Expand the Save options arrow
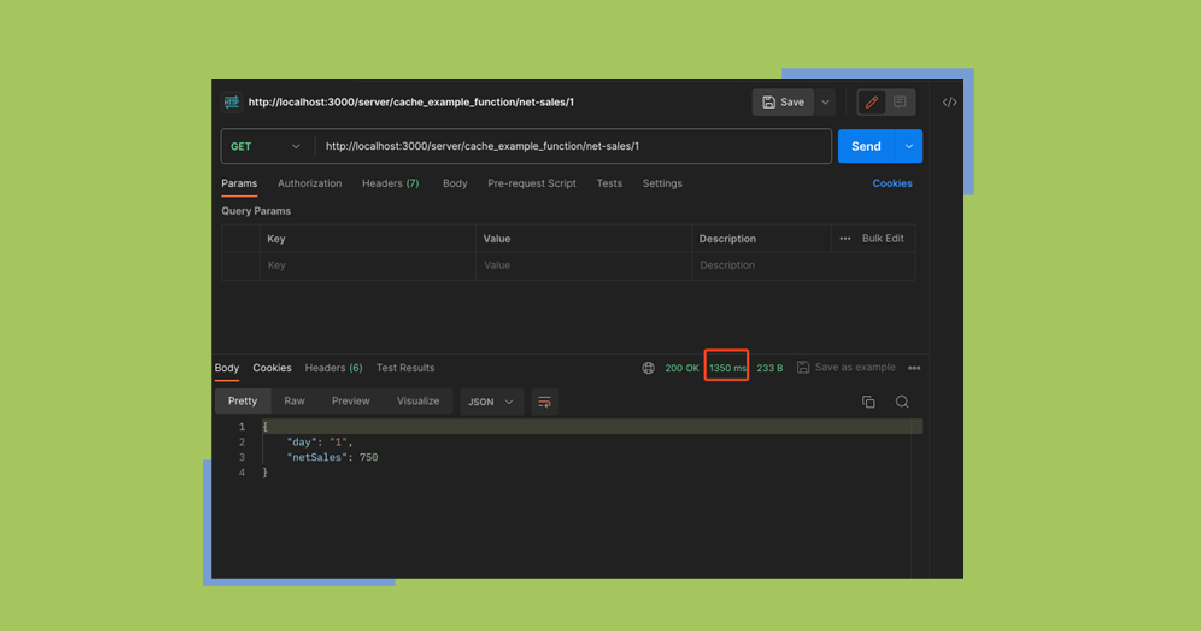This screenshot has height=631, width=1201. tap(825, 102)
